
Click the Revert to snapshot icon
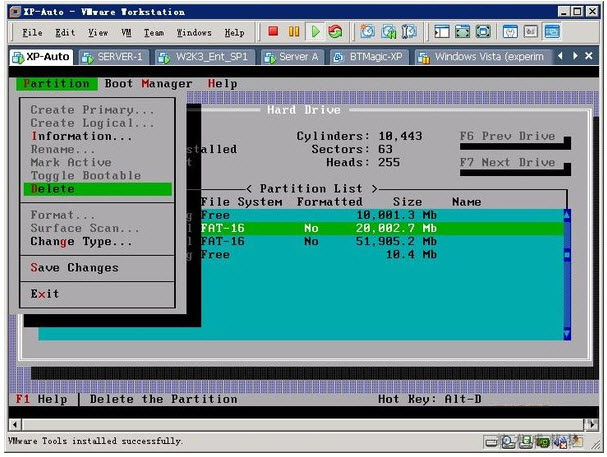387,32
